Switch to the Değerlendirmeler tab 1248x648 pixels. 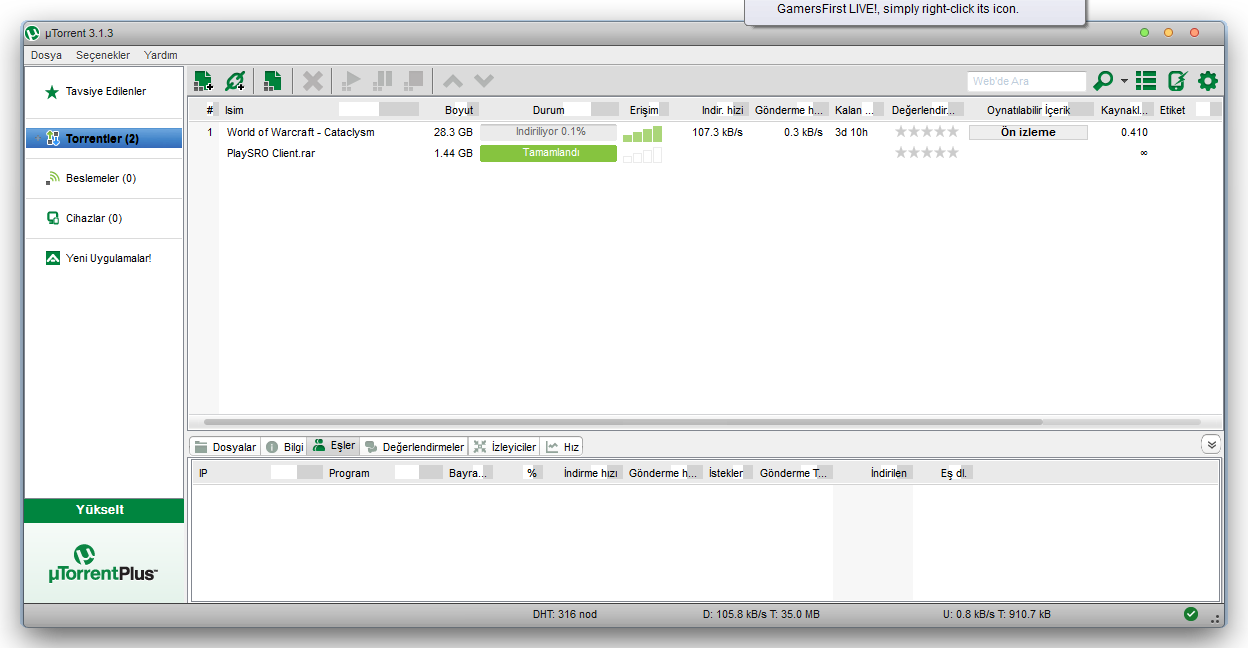(414, 447)
